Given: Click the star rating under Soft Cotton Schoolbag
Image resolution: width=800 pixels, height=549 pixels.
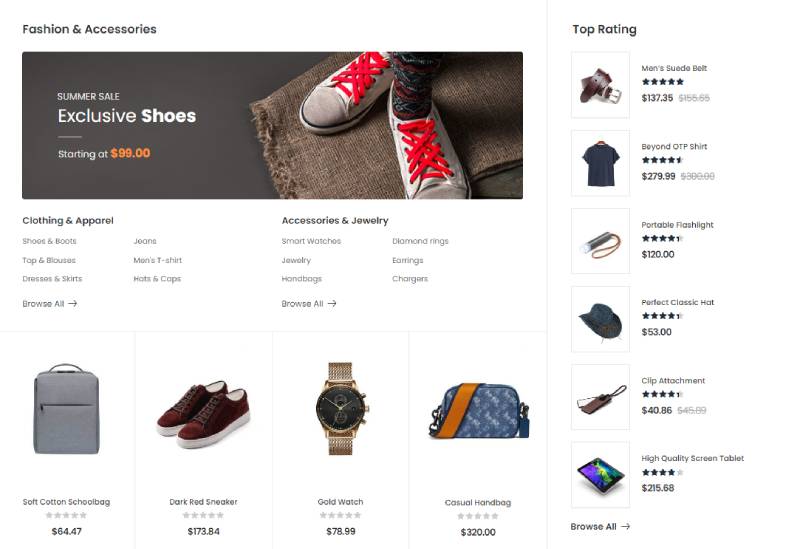Looking at the screenshot, I should [66, 515].
